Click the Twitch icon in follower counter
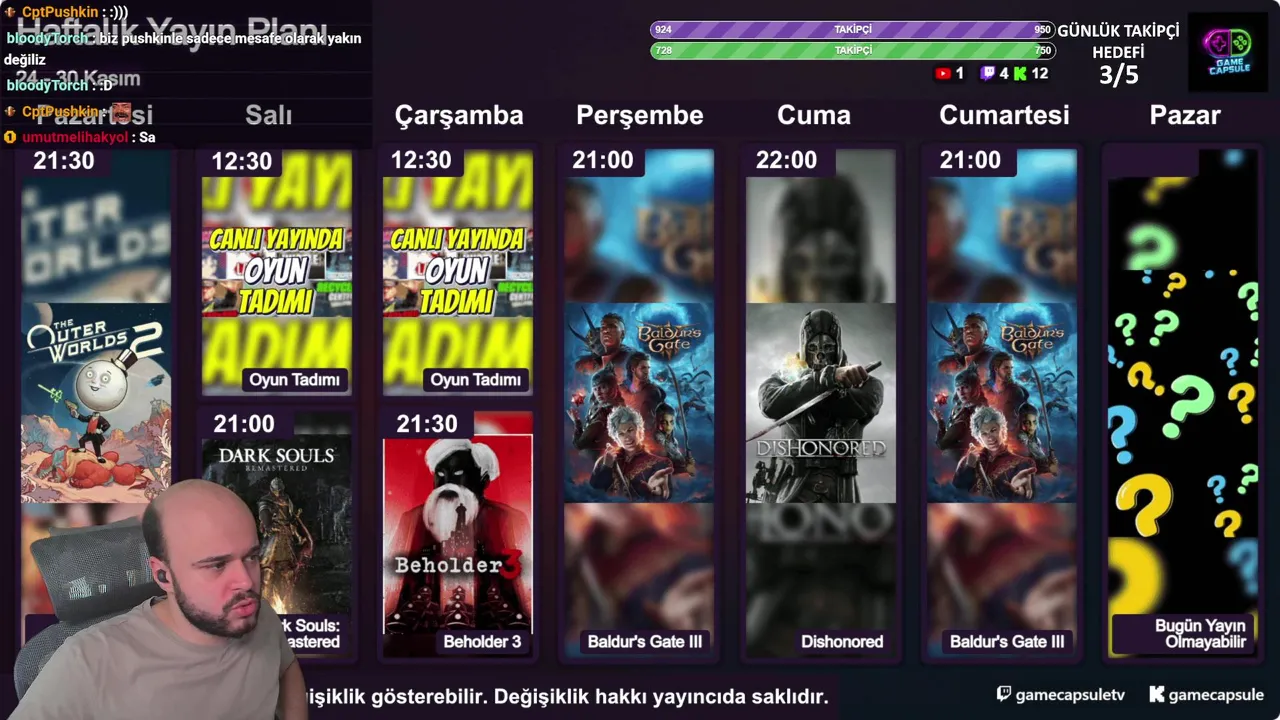 [987, 73]
